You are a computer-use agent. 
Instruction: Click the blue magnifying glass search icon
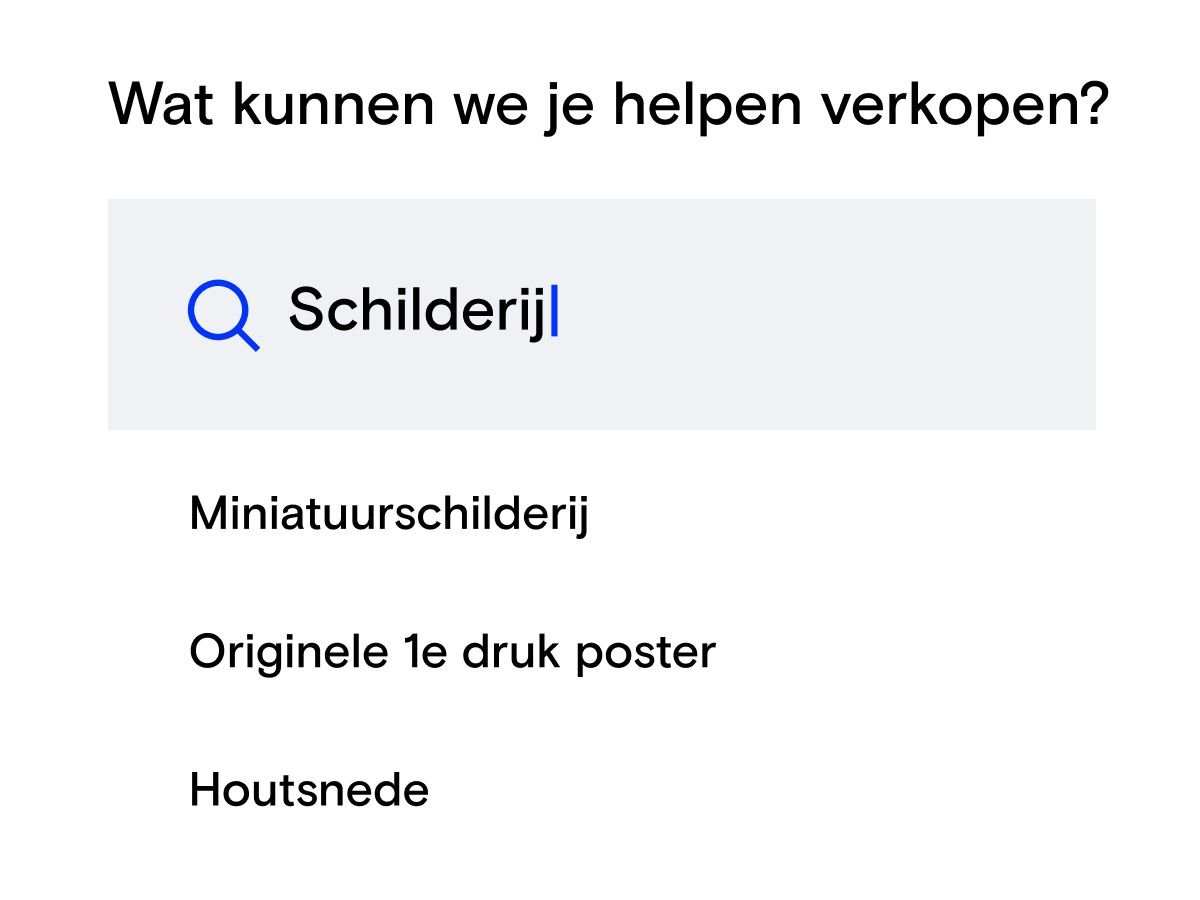pos(223,314)
